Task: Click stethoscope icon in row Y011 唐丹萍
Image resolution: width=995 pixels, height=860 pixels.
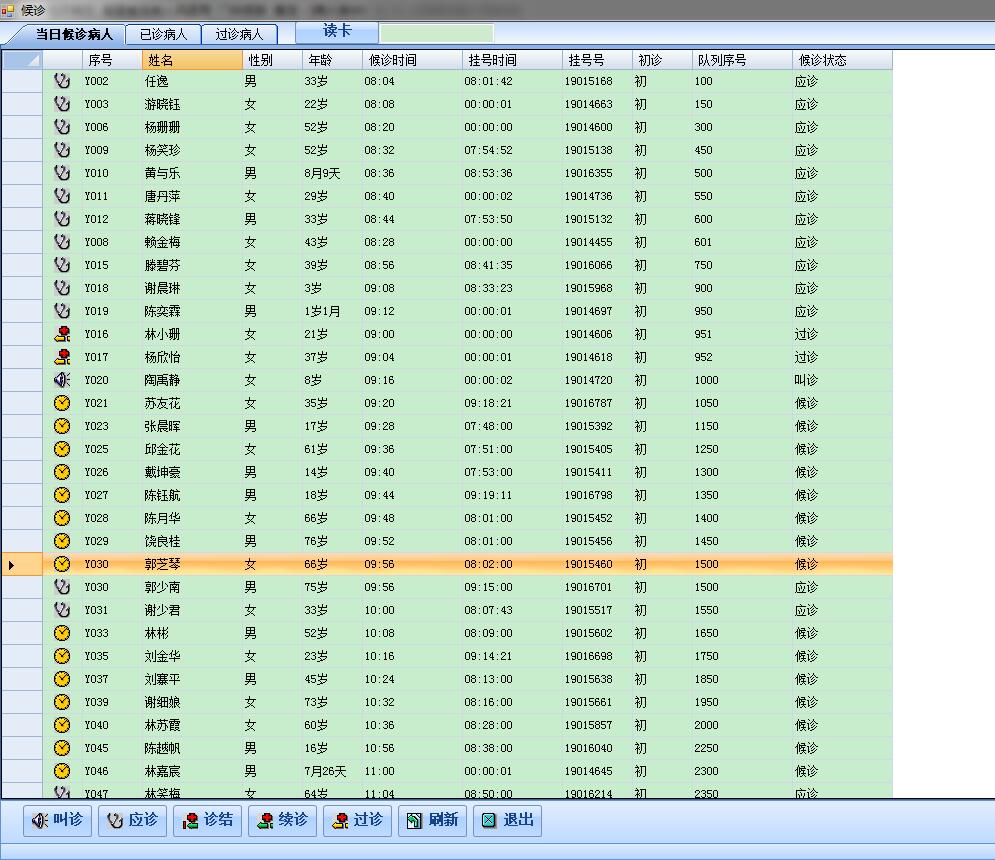Action: (62, 196)
